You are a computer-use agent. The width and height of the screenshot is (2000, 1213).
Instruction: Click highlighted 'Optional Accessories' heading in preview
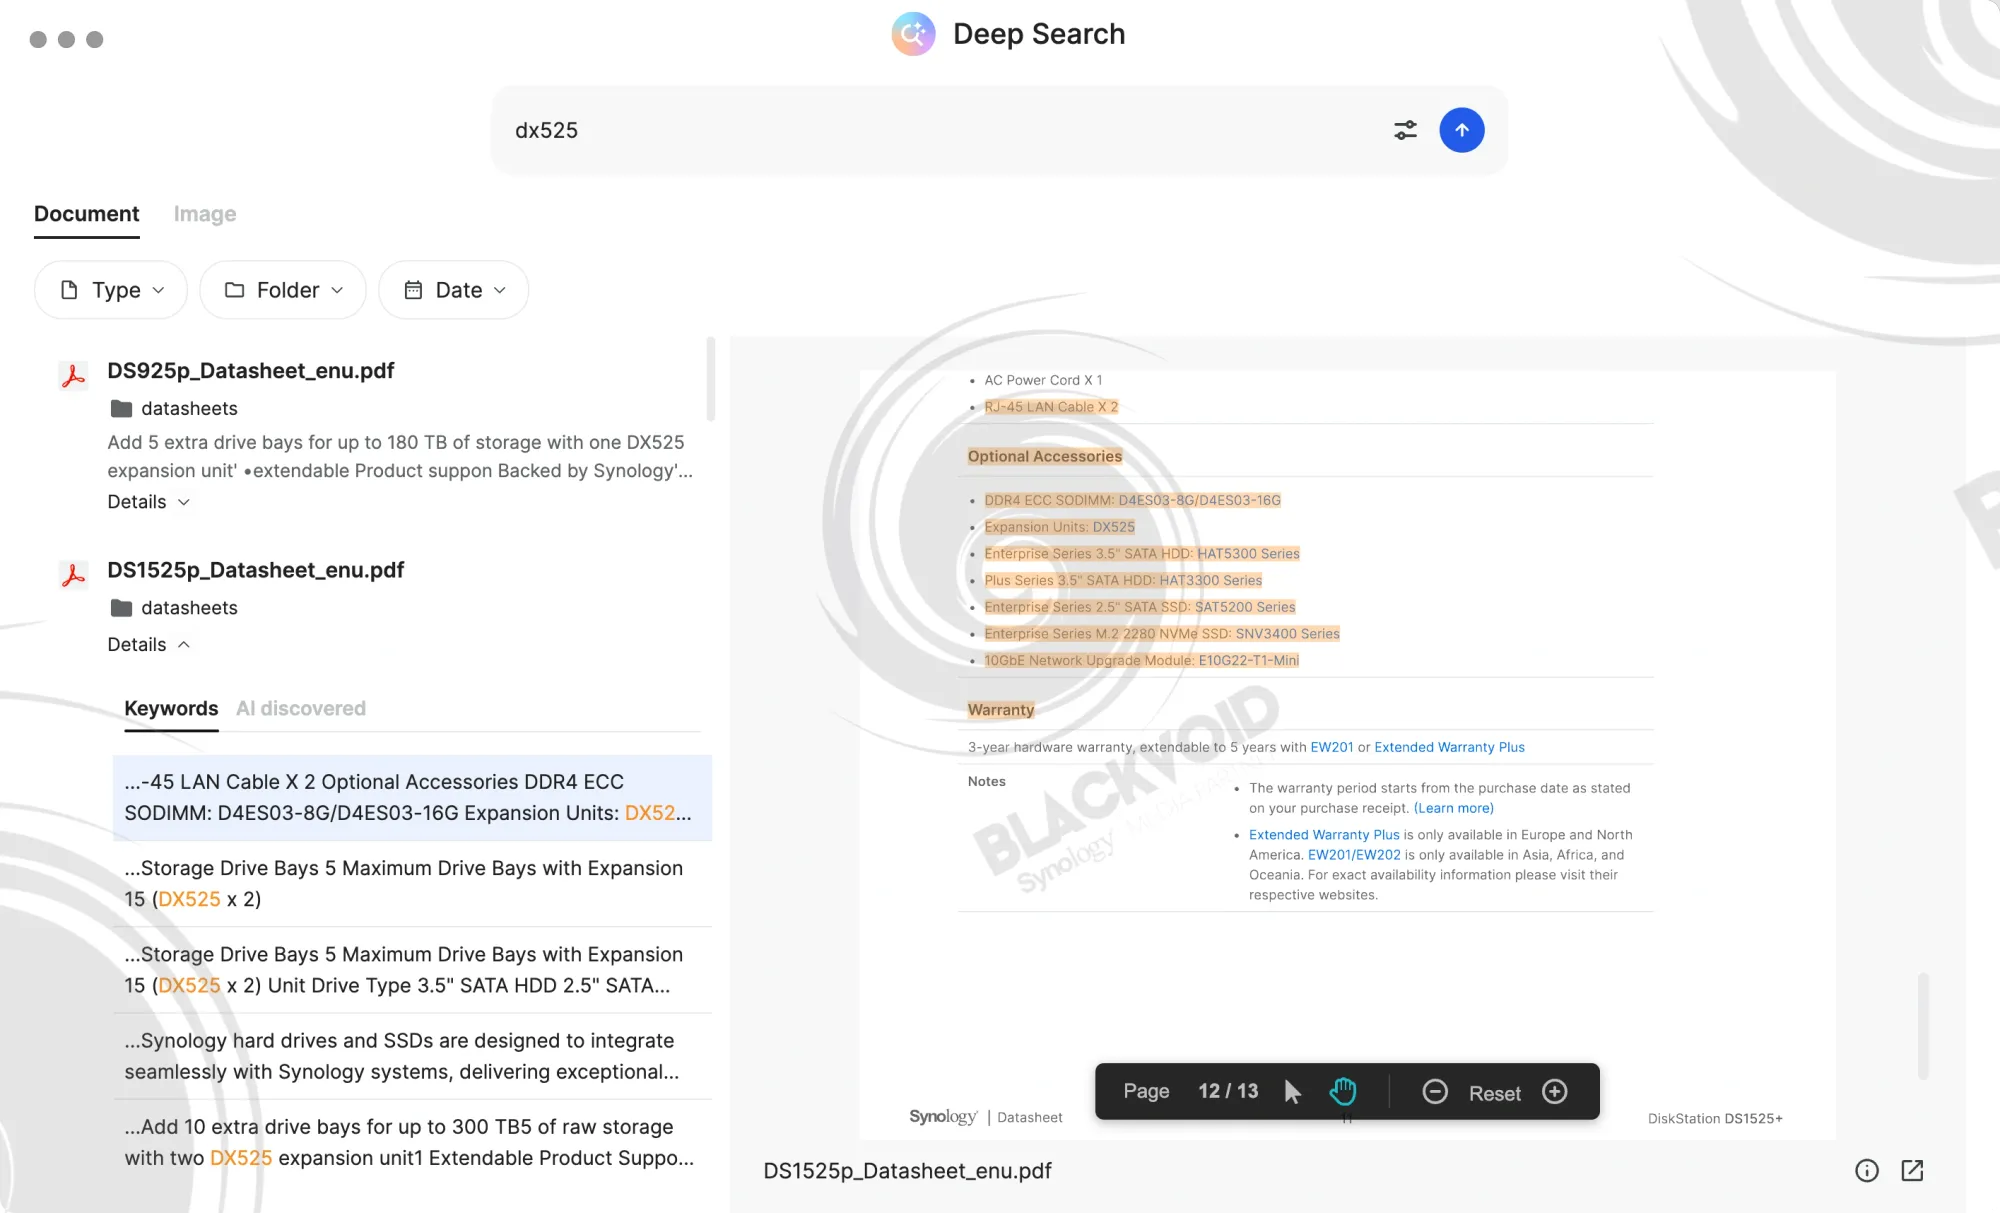pos(1044,456)
